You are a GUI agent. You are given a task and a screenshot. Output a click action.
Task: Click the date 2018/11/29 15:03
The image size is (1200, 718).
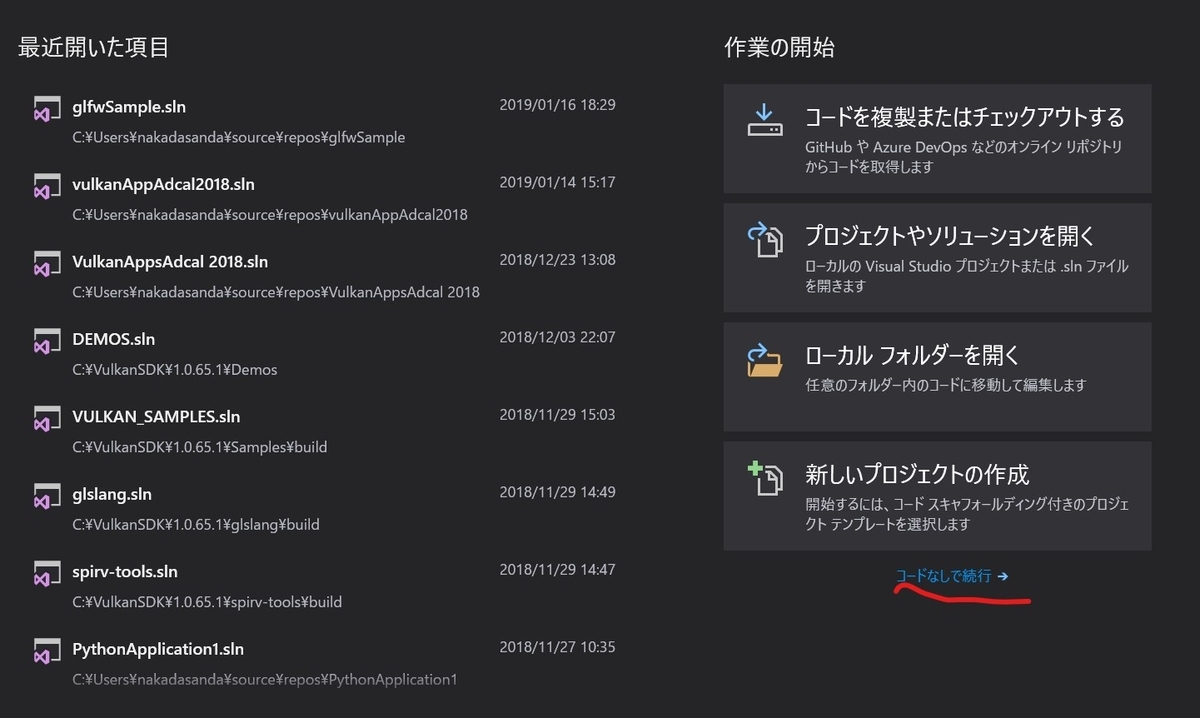[557, 414]
